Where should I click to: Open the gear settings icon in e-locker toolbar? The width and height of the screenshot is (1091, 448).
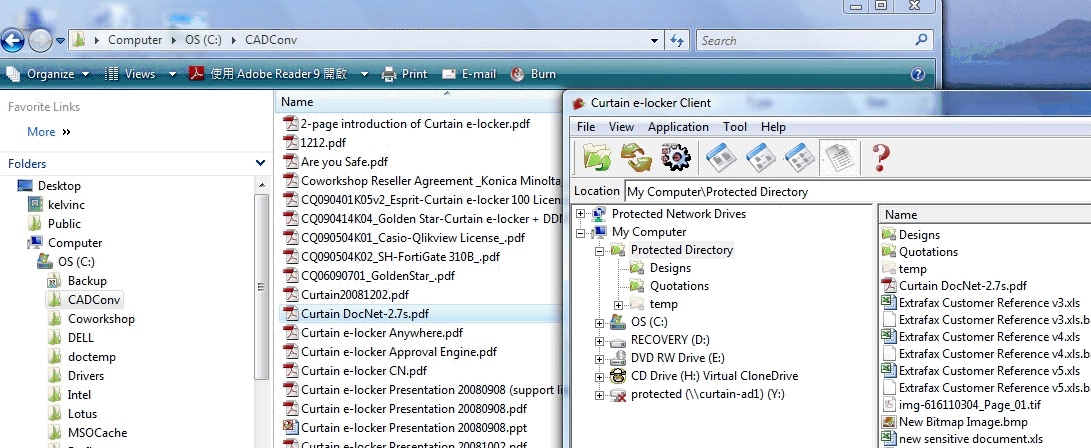tap(675, 157)
